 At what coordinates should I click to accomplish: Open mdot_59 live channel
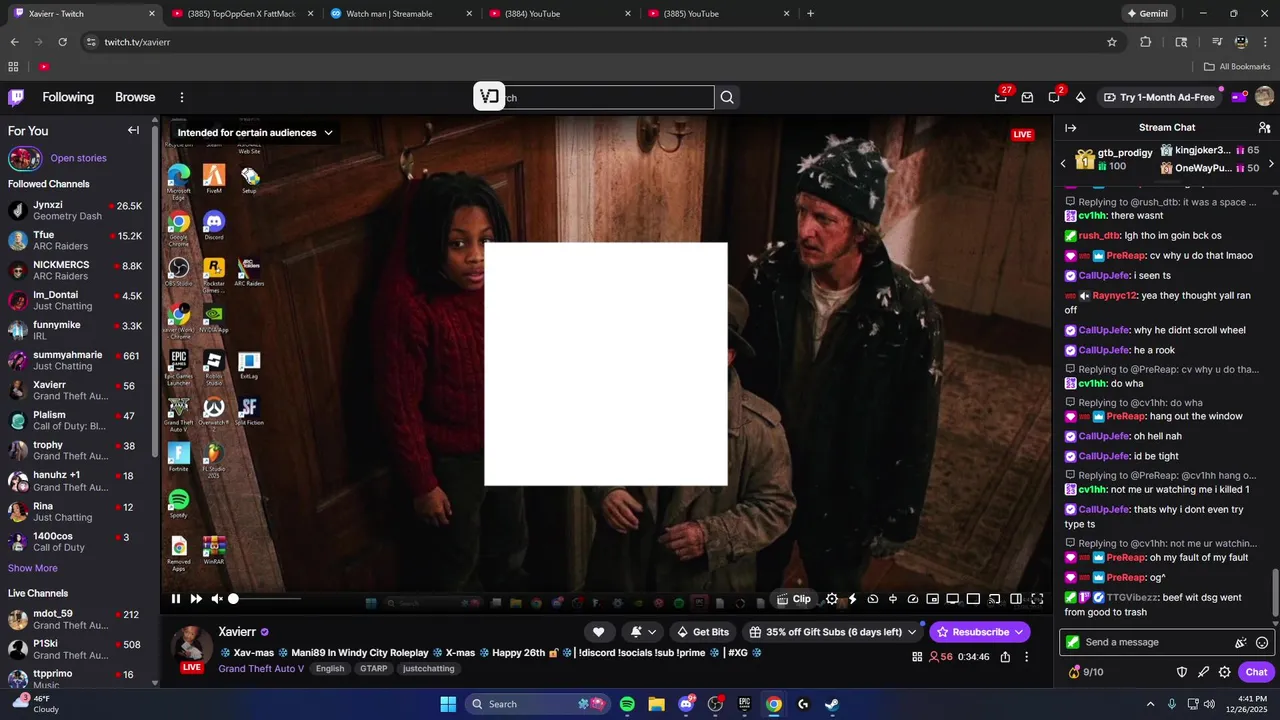point(75,619)
